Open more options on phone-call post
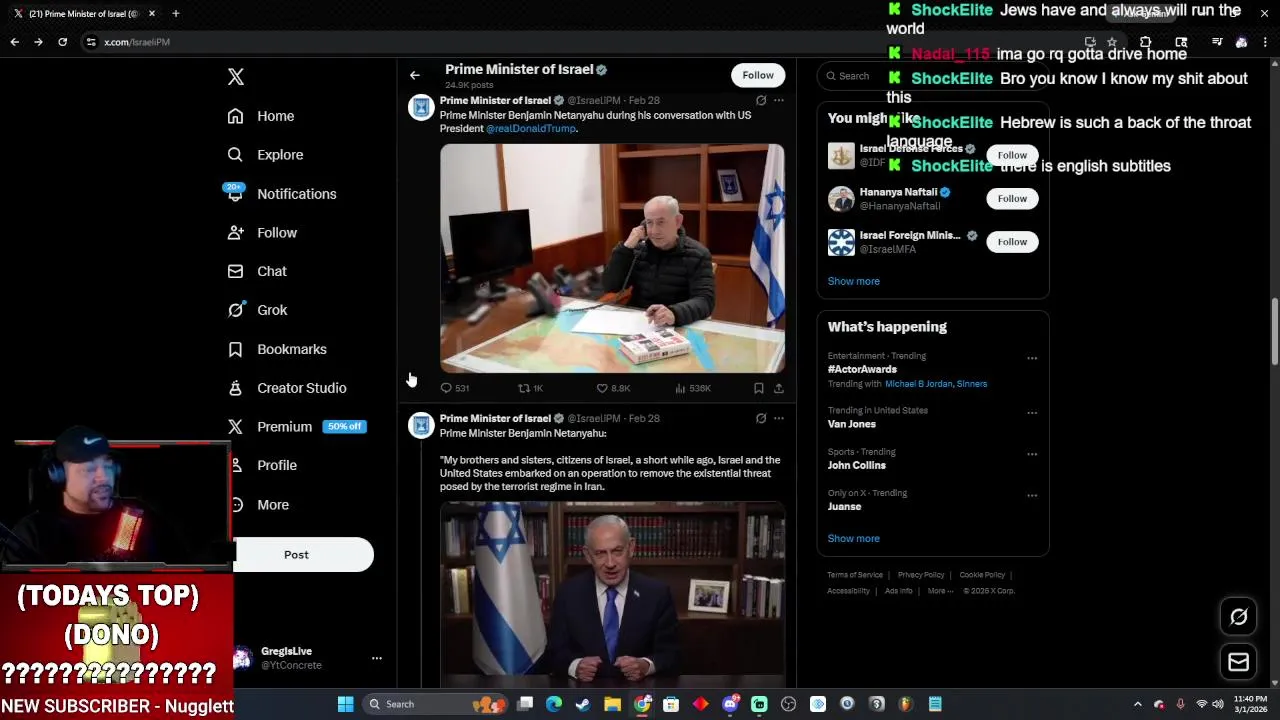1280x720 pixels. coord(779,100)
